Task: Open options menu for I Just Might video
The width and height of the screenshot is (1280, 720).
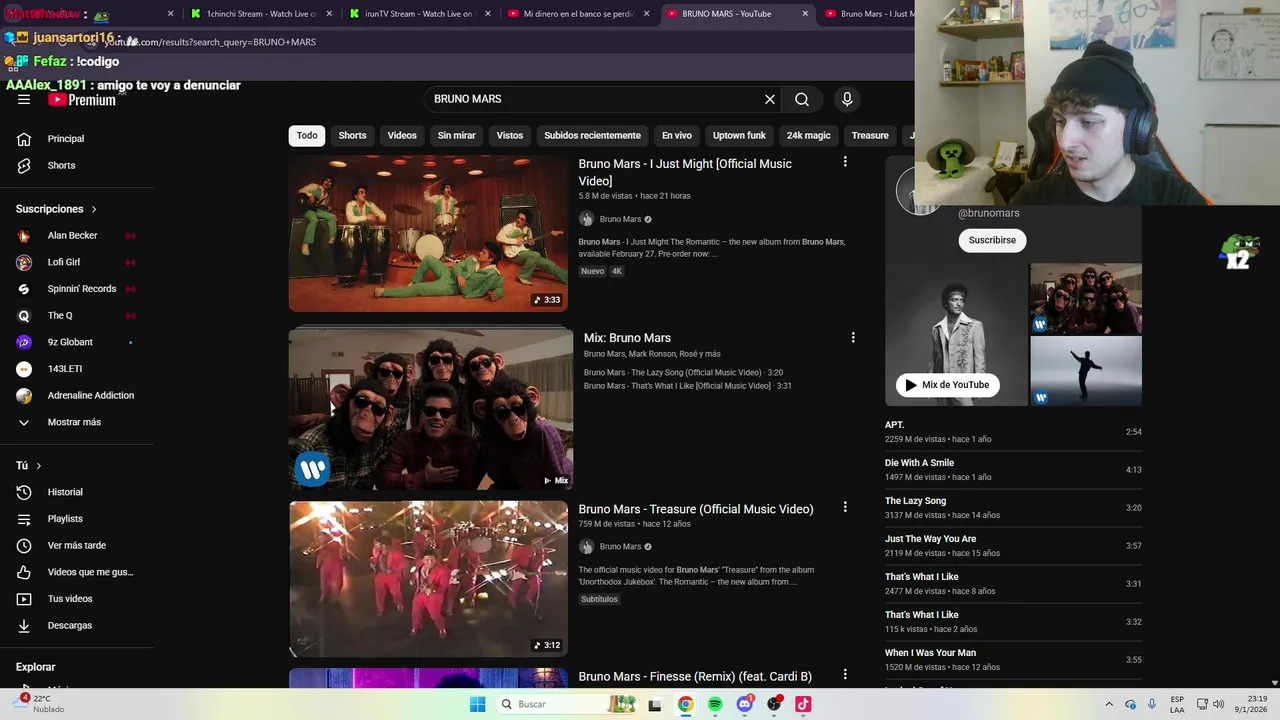Action: click(x=845, y=162)
